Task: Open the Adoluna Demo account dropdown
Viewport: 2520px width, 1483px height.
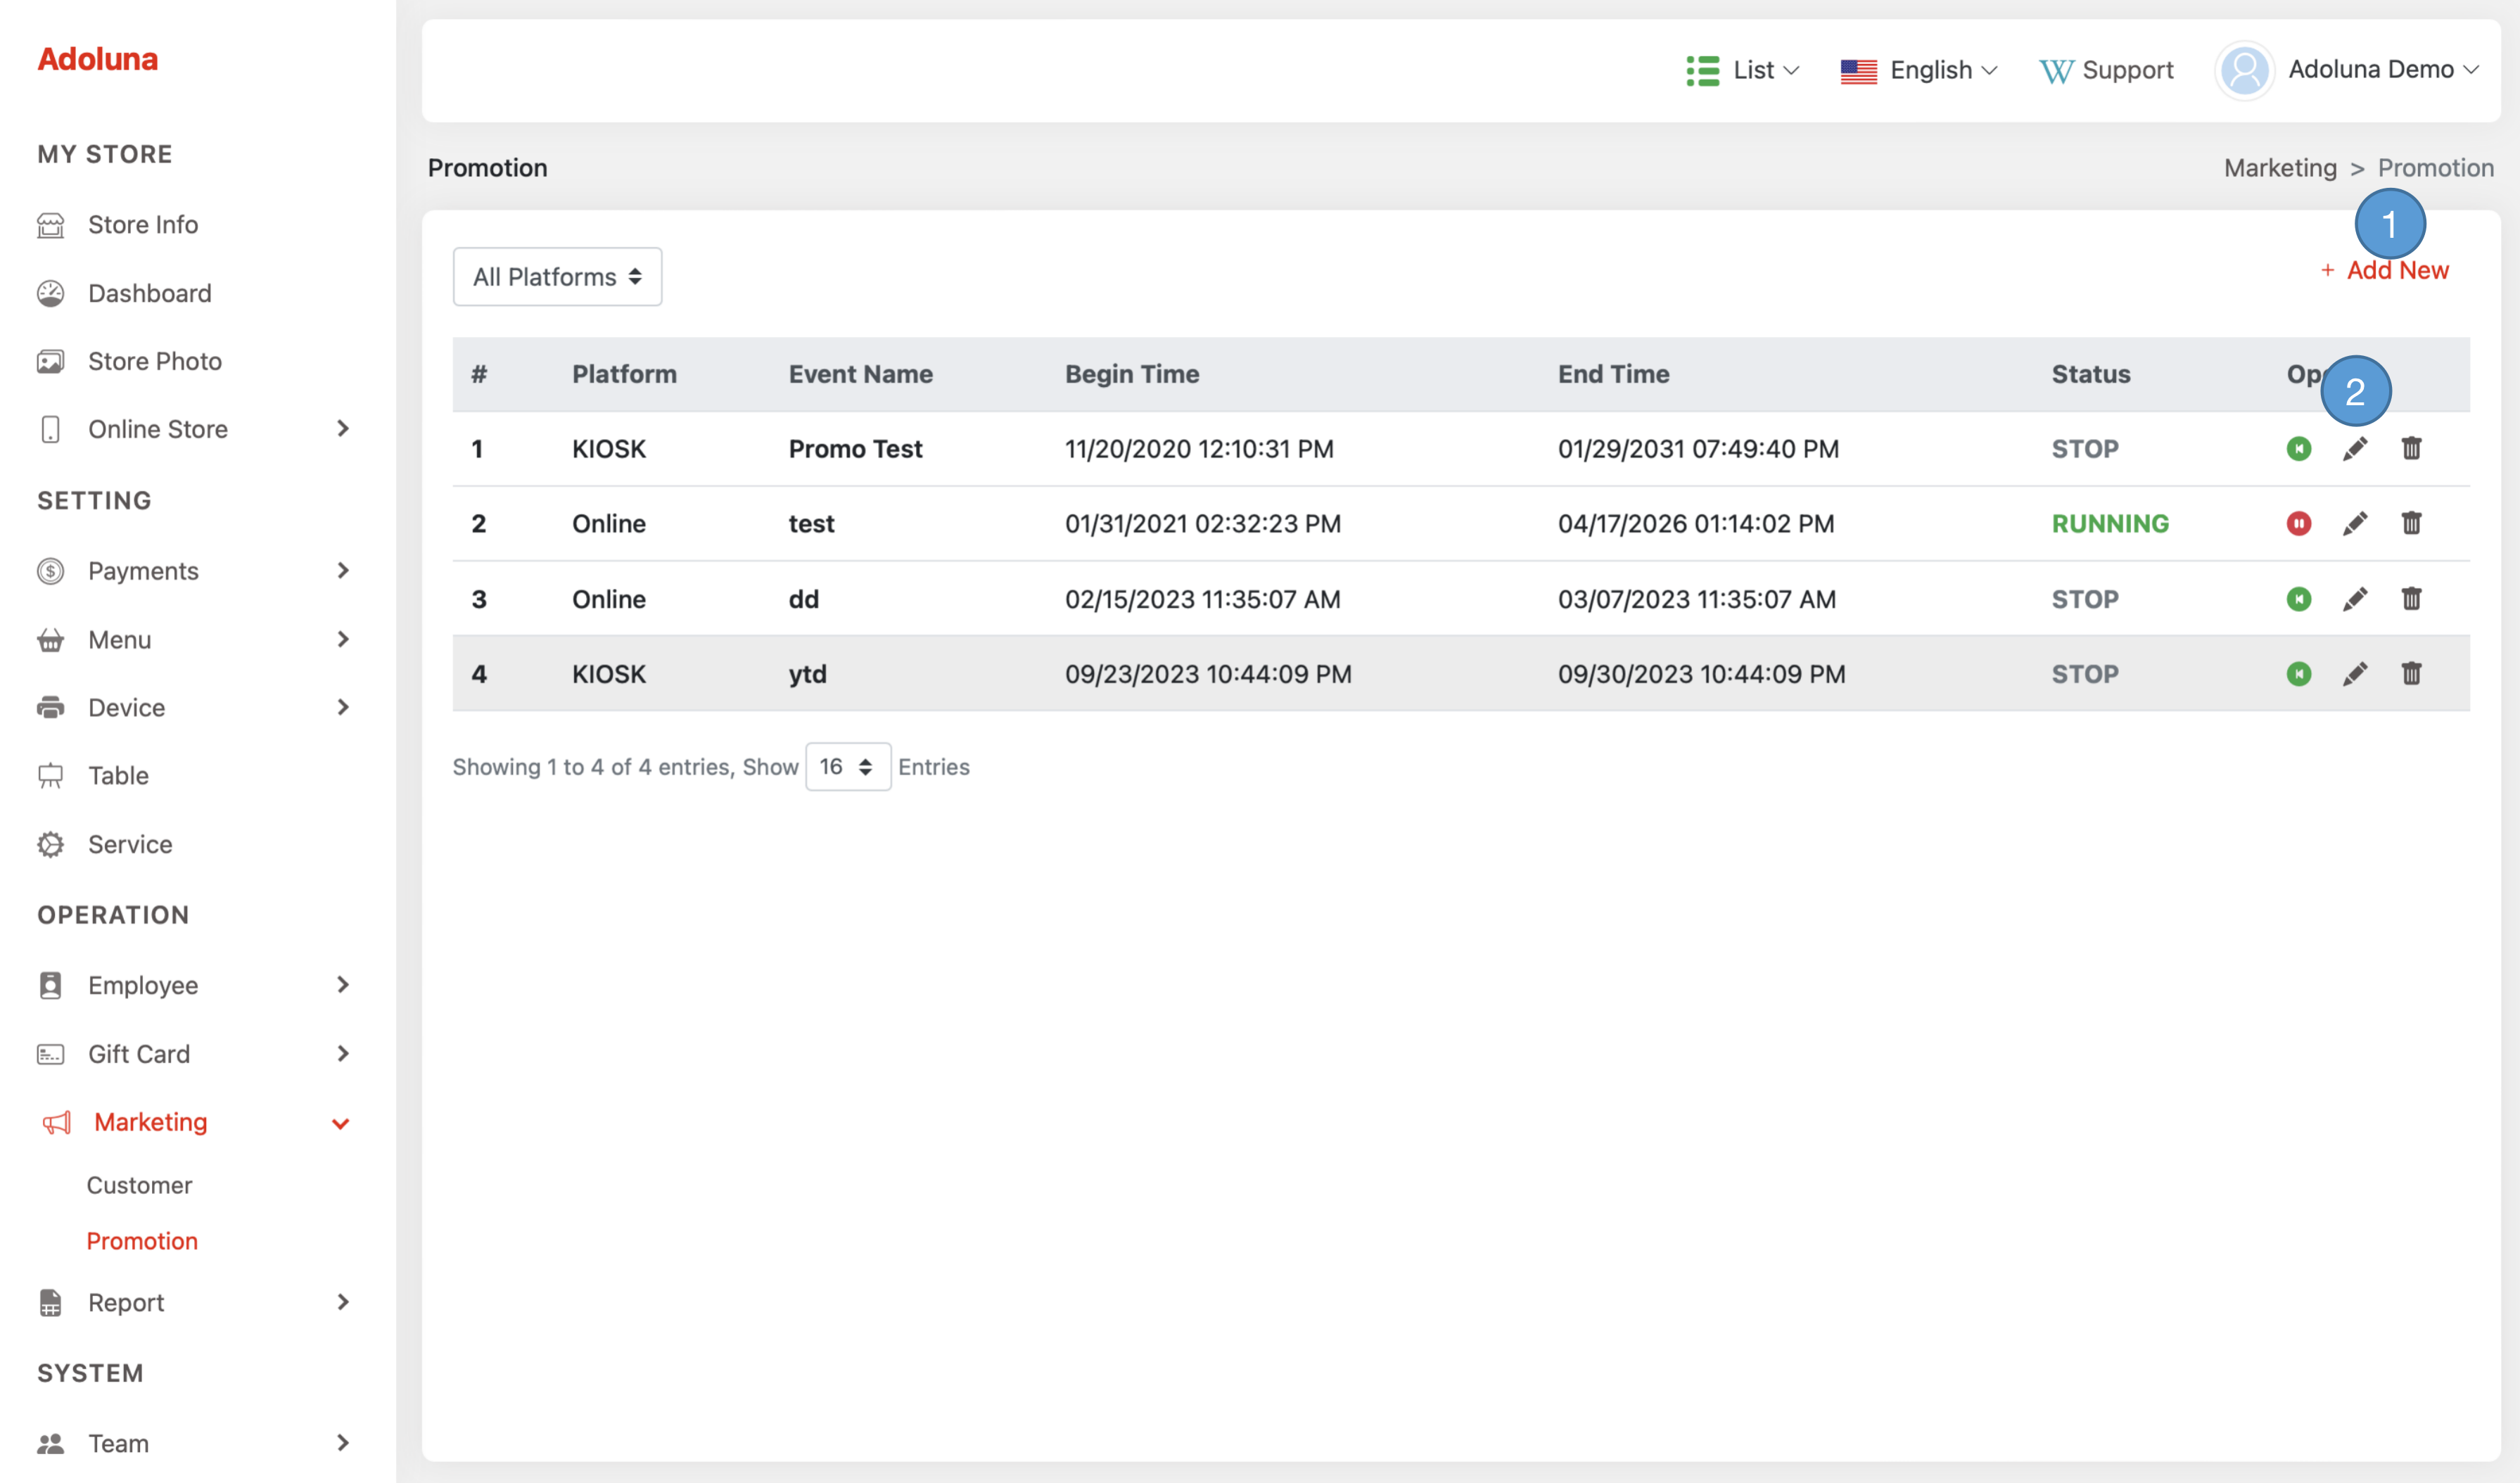Action: tap(2383, 69)
